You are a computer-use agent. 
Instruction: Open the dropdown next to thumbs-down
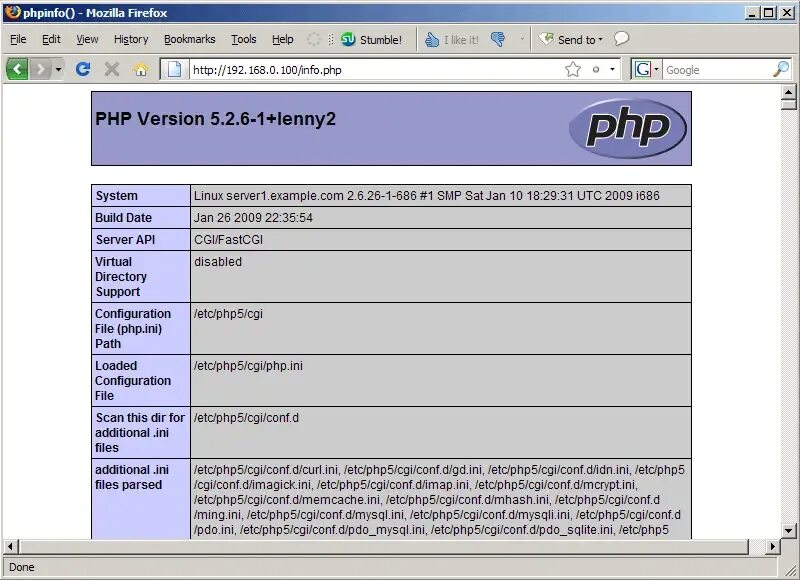point(522,39)
